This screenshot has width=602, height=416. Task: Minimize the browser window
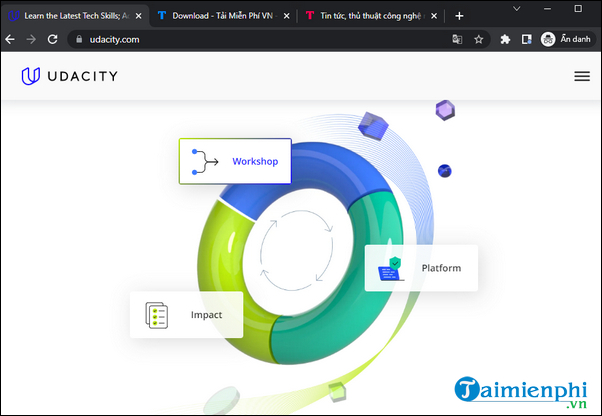click(x=547, y=8)
